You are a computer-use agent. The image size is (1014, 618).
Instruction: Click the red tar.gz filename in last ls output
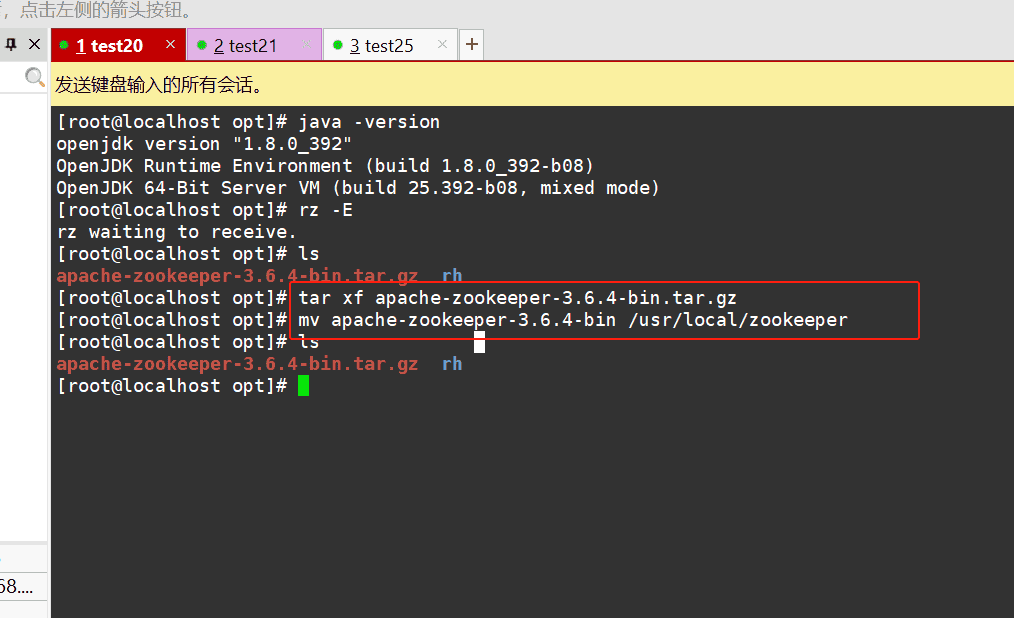tap(237, 364)
